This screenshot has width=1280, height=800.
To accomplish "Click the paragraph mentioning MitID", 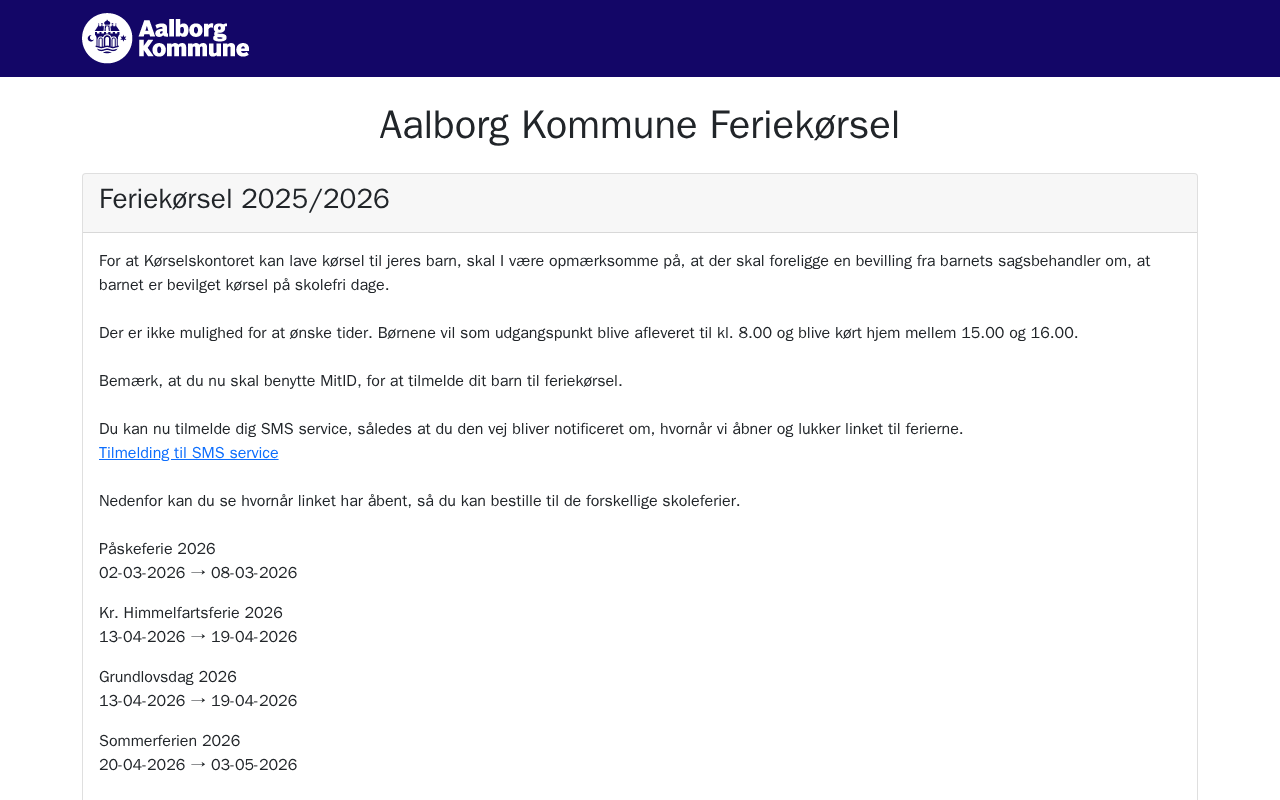I will (x=360, y=381).
